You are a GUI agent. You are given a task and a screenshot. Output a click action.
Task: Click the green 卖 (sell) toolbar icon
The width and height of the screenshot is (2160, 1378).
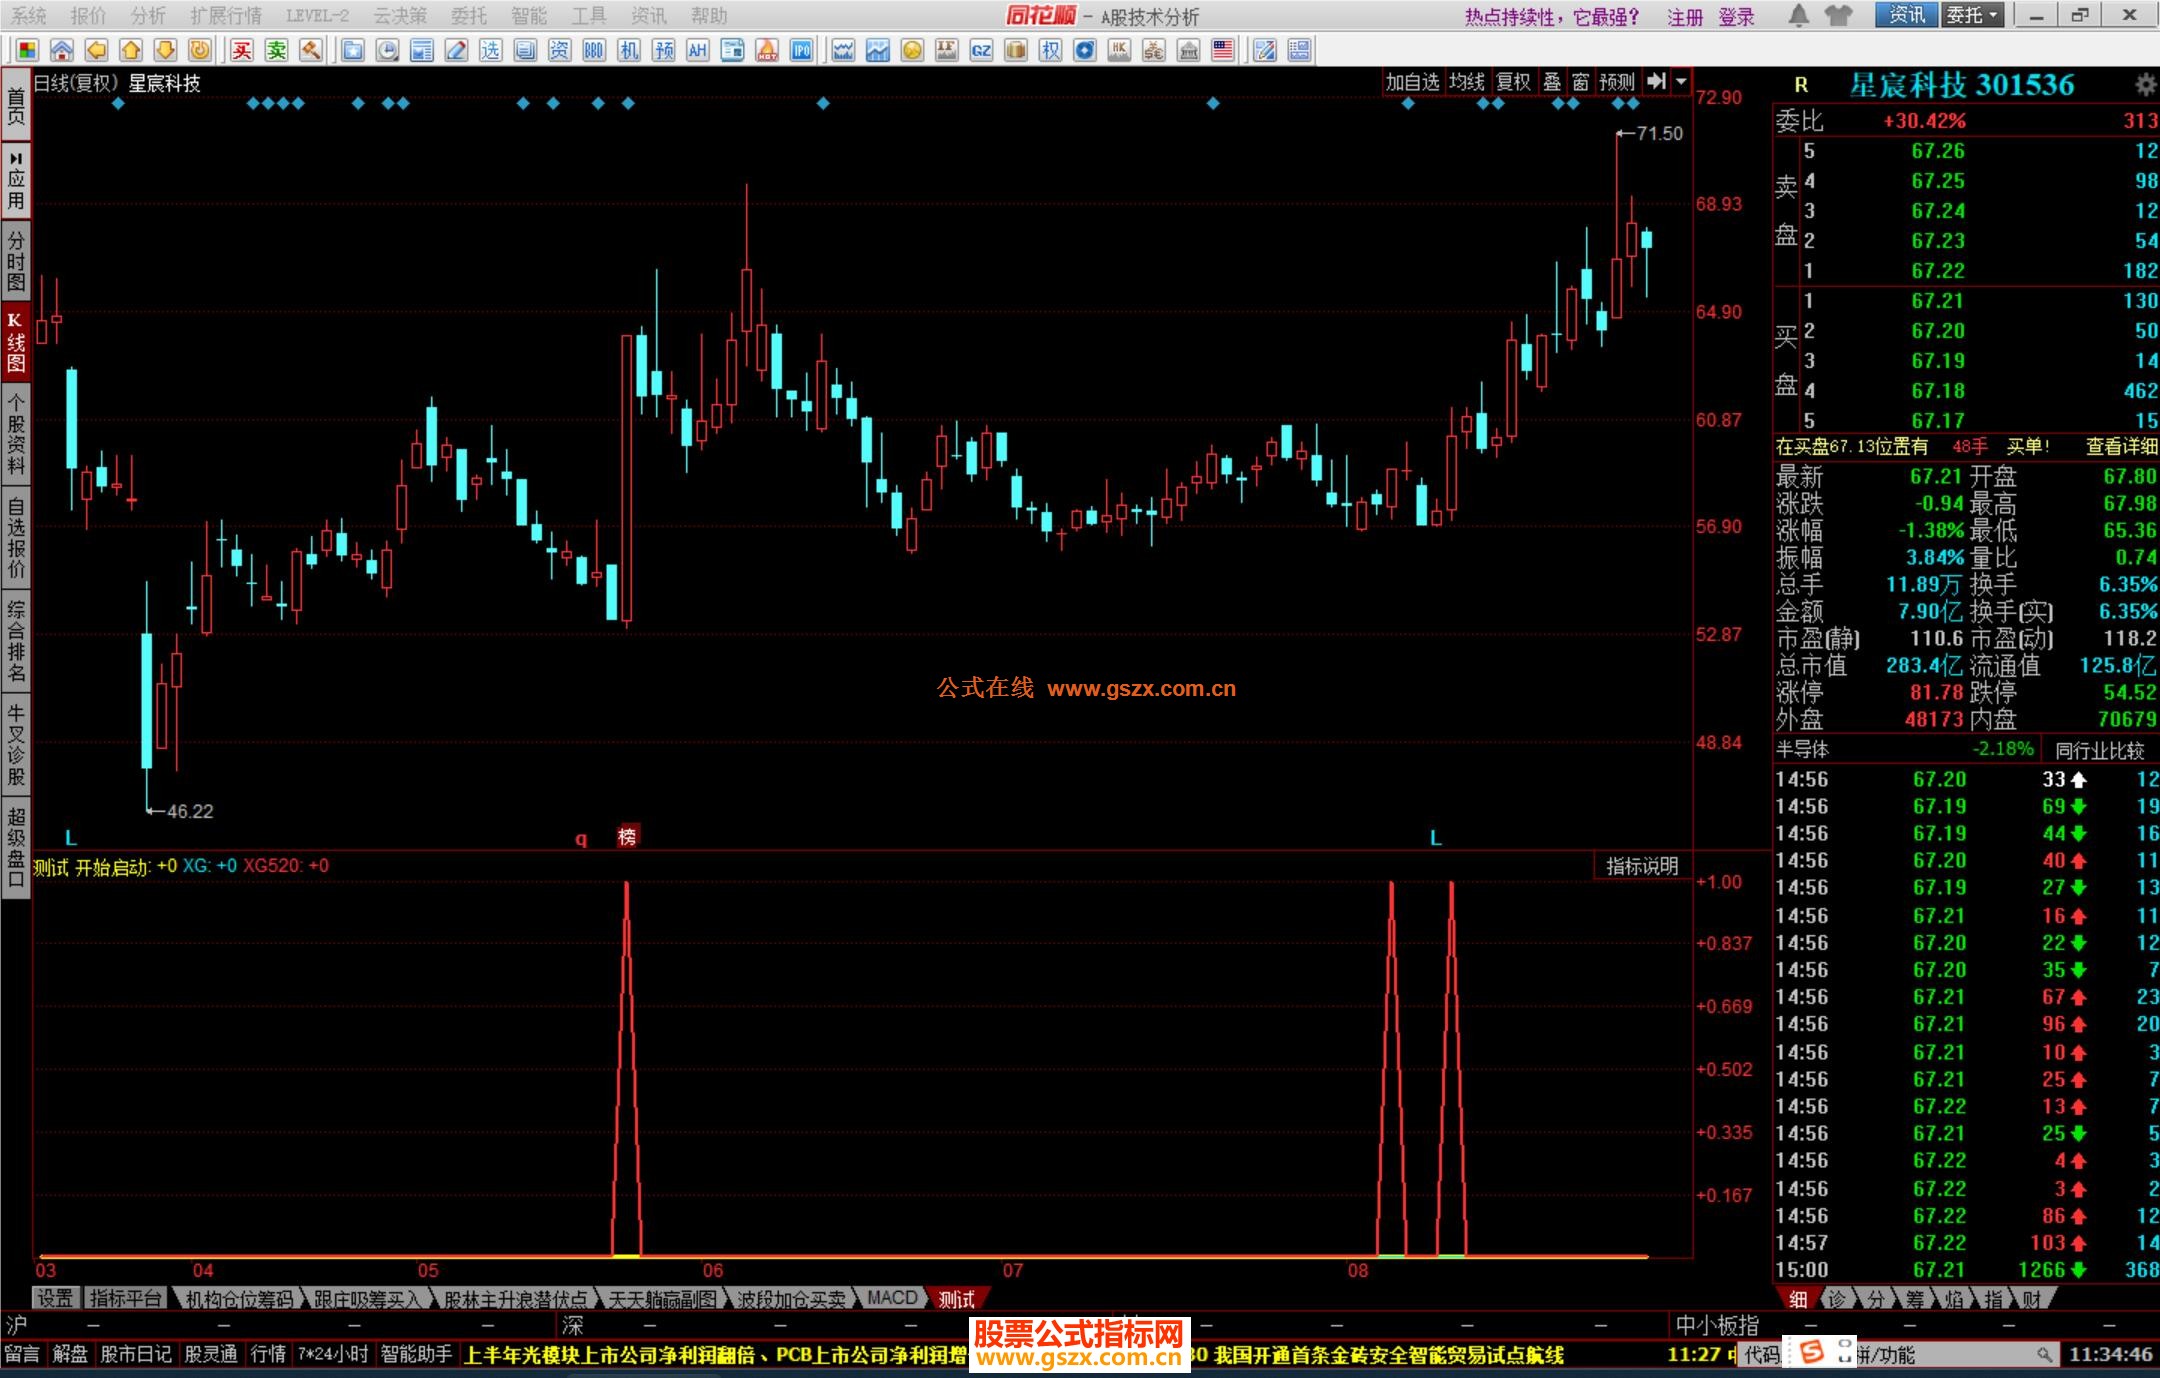[276, 50]
